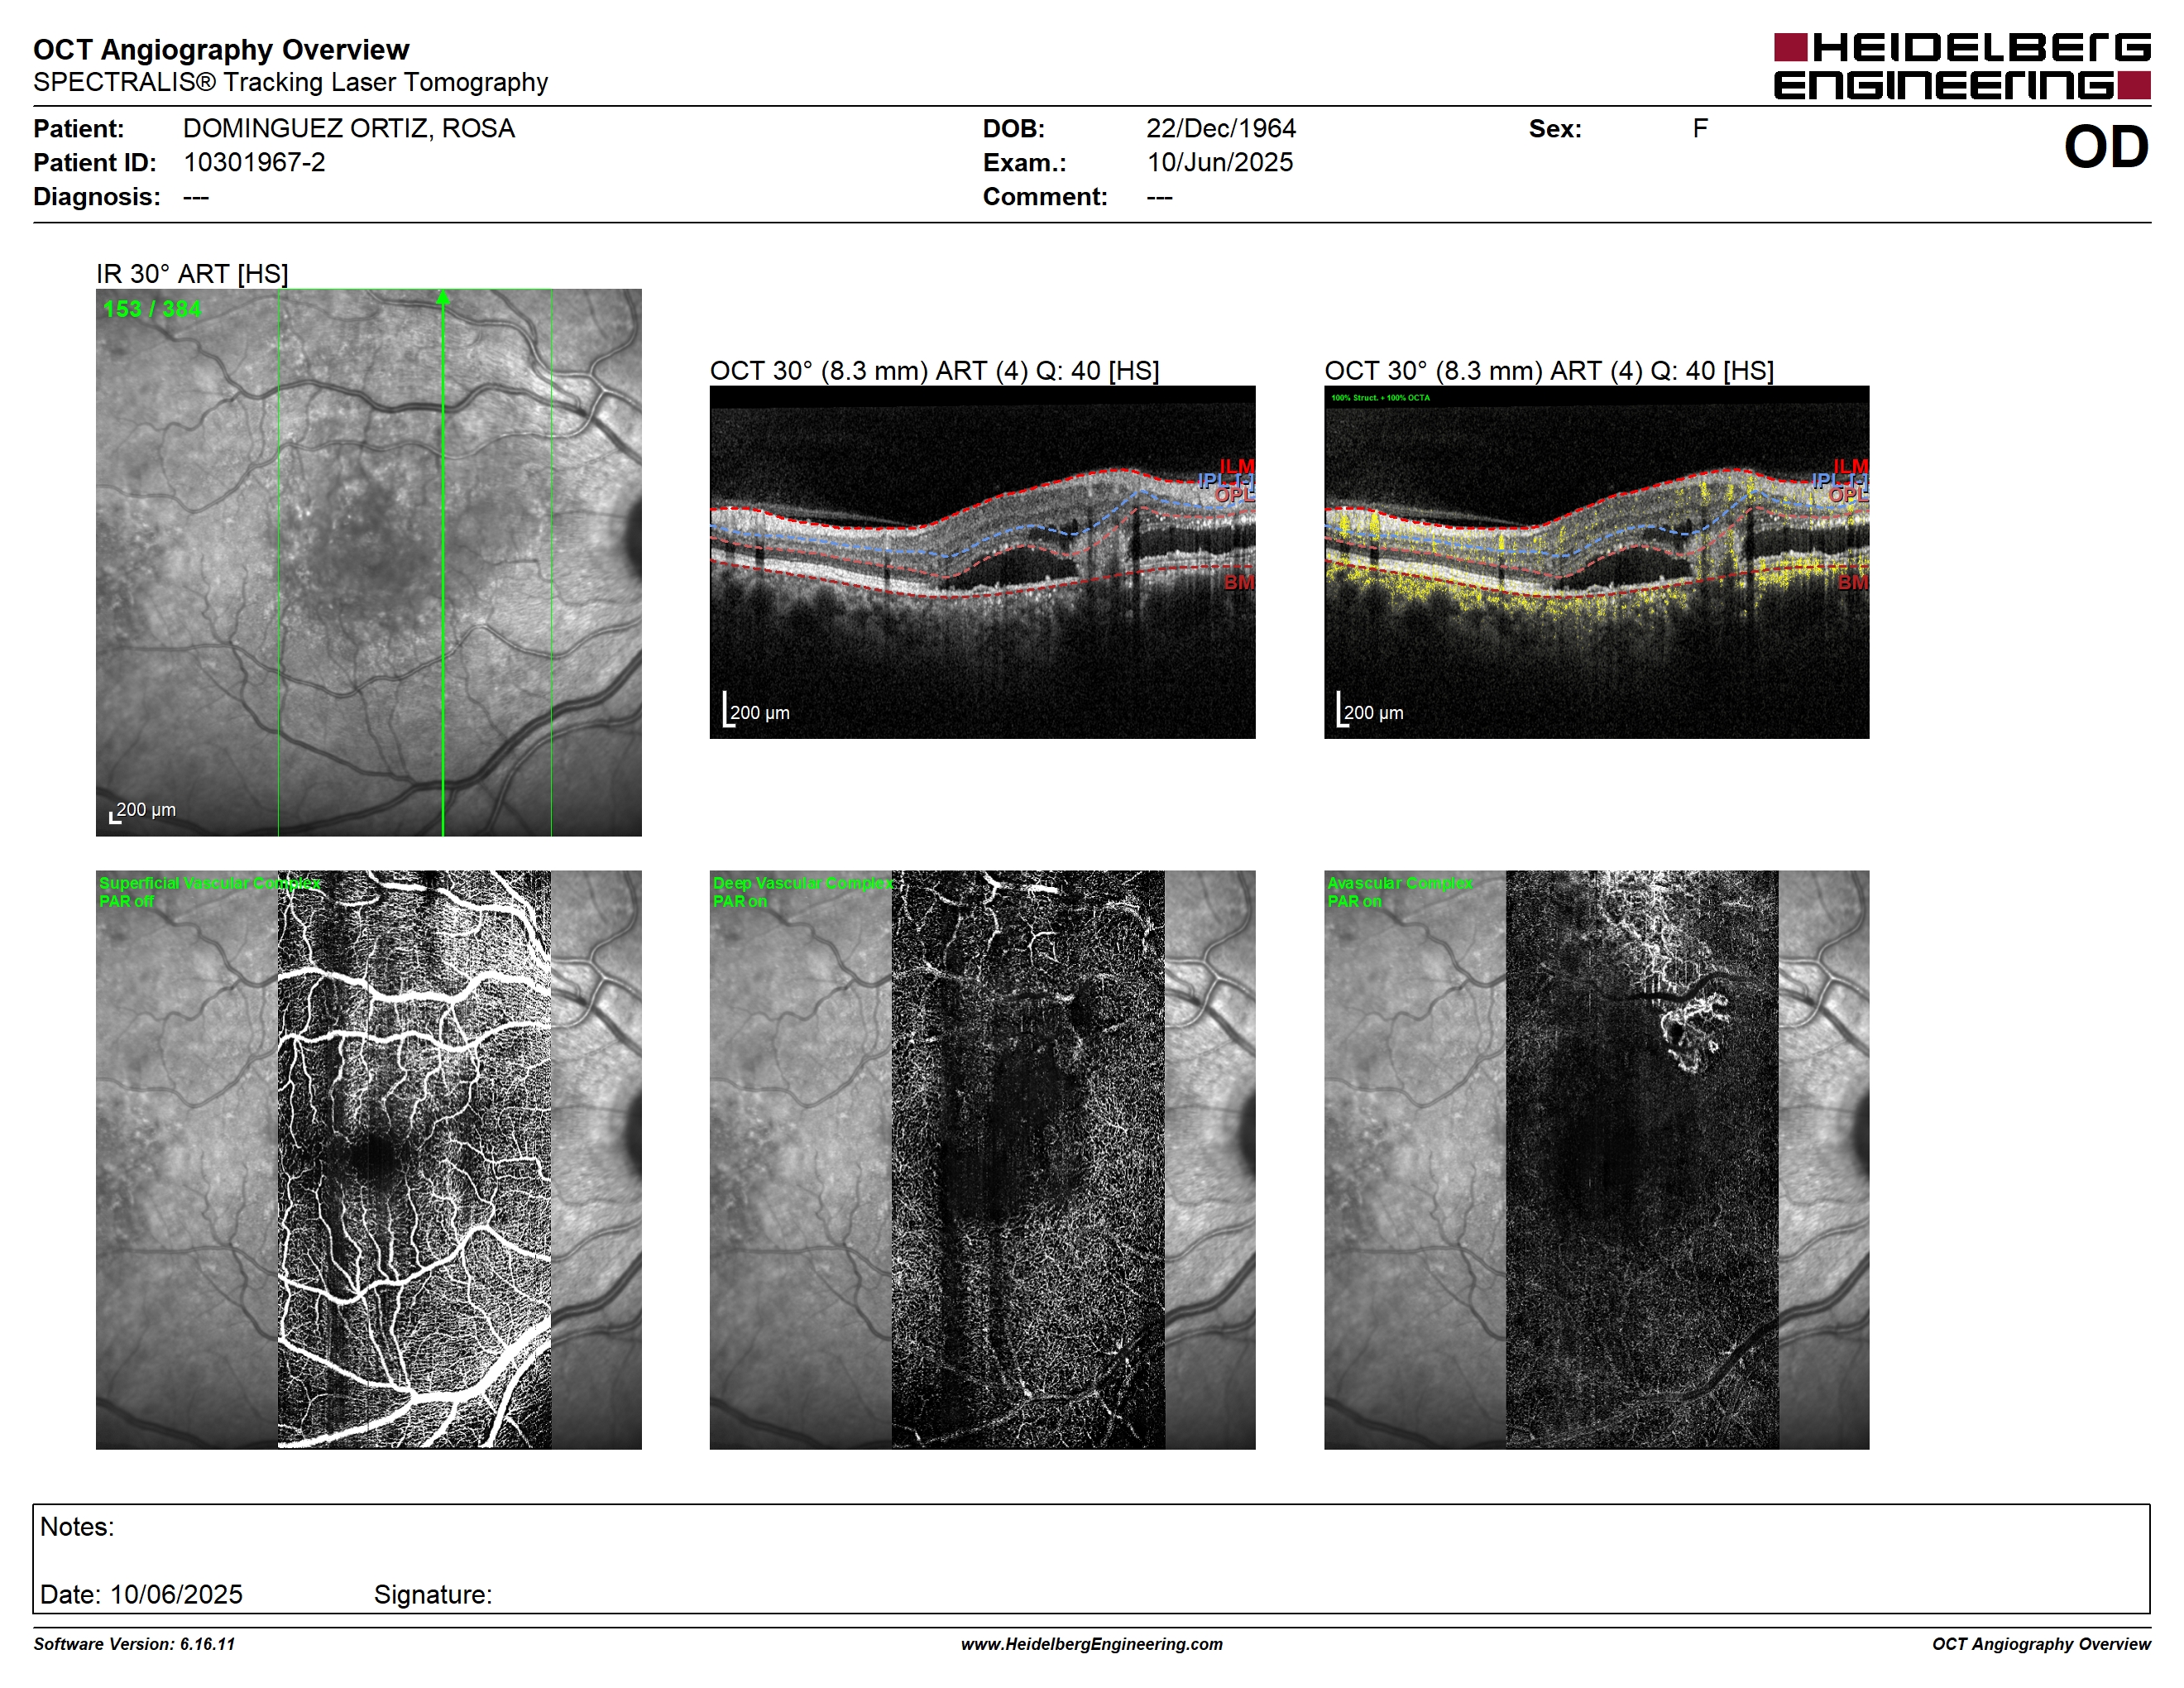Click the DOB value '22/Dec/1964'
The width and height of the screenshot is (2184, 1688).
coord(1220,129)
